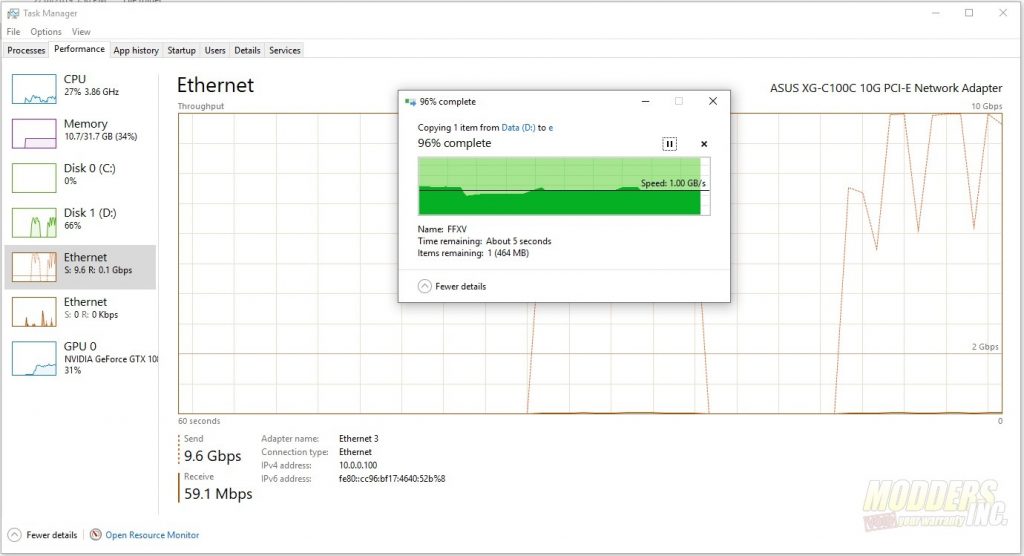Select the Memory mini graph thumbnail
Image resolution: width=1024 pixels, height=556 pixels.
(x=34, y=133)
